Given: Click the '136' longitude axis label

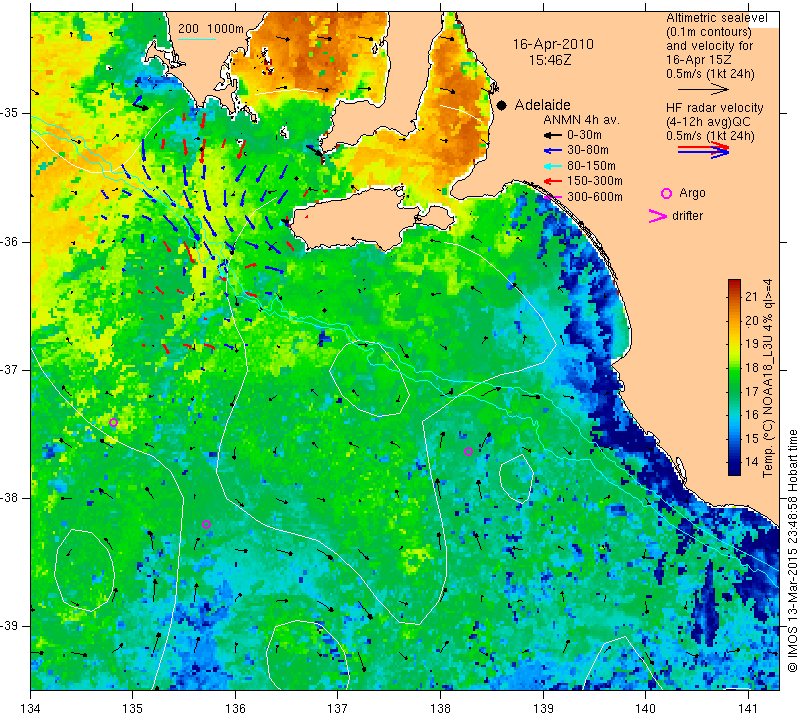Looking at the screenshot, I should pyautogui.click(x=235, y=709).
